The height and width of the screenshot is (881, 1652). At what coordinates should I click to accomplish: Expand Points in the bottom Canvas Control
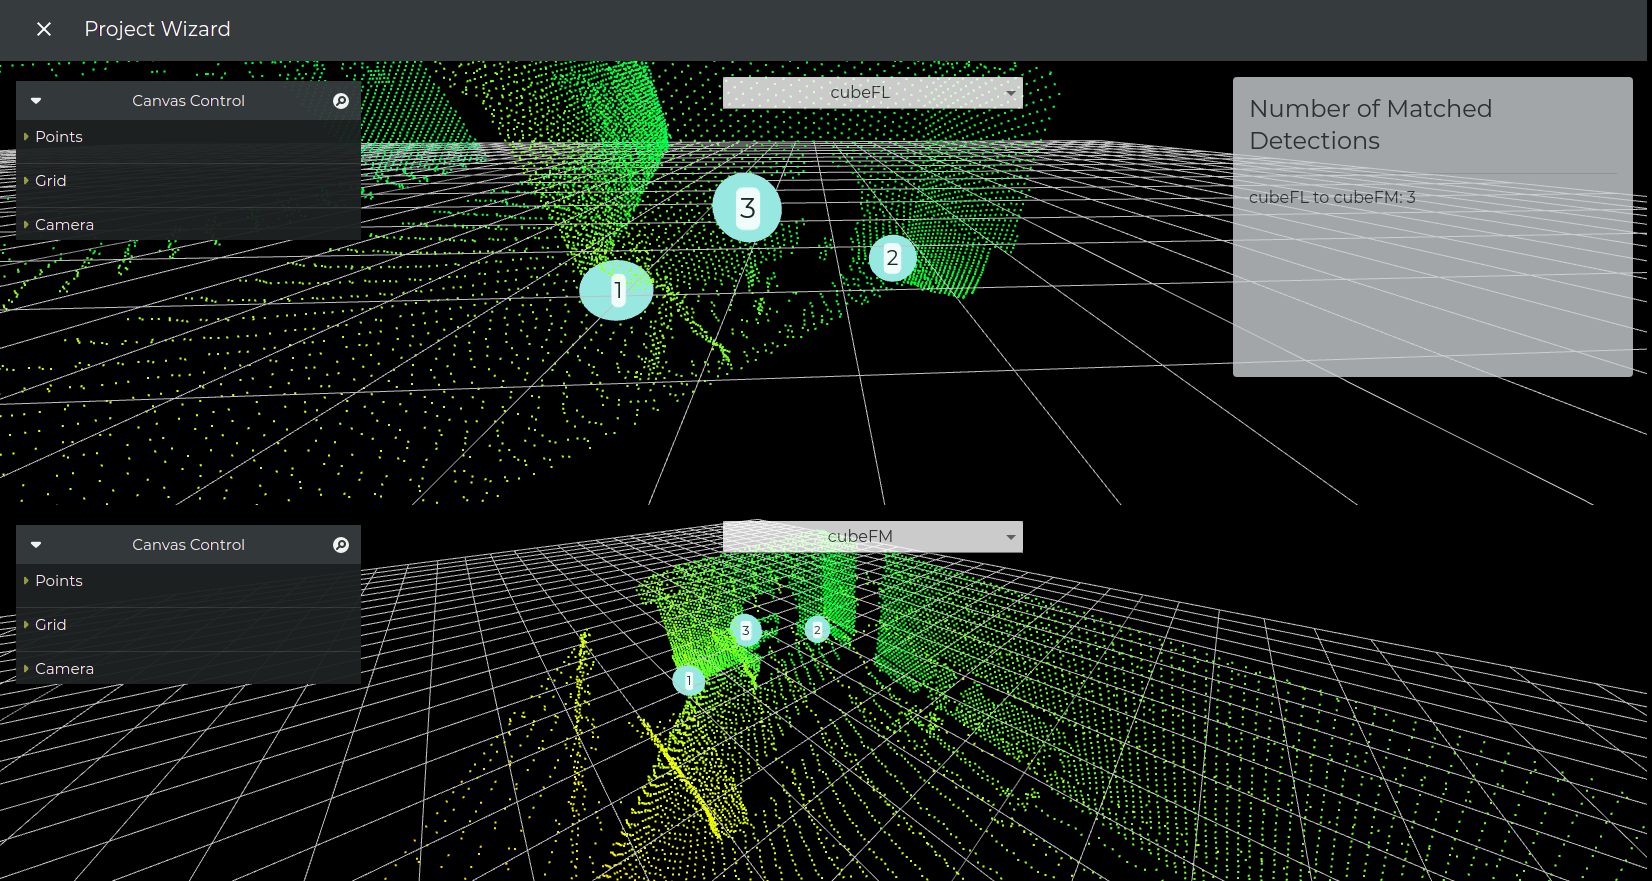pyautogui.click(x=188, y=581)
